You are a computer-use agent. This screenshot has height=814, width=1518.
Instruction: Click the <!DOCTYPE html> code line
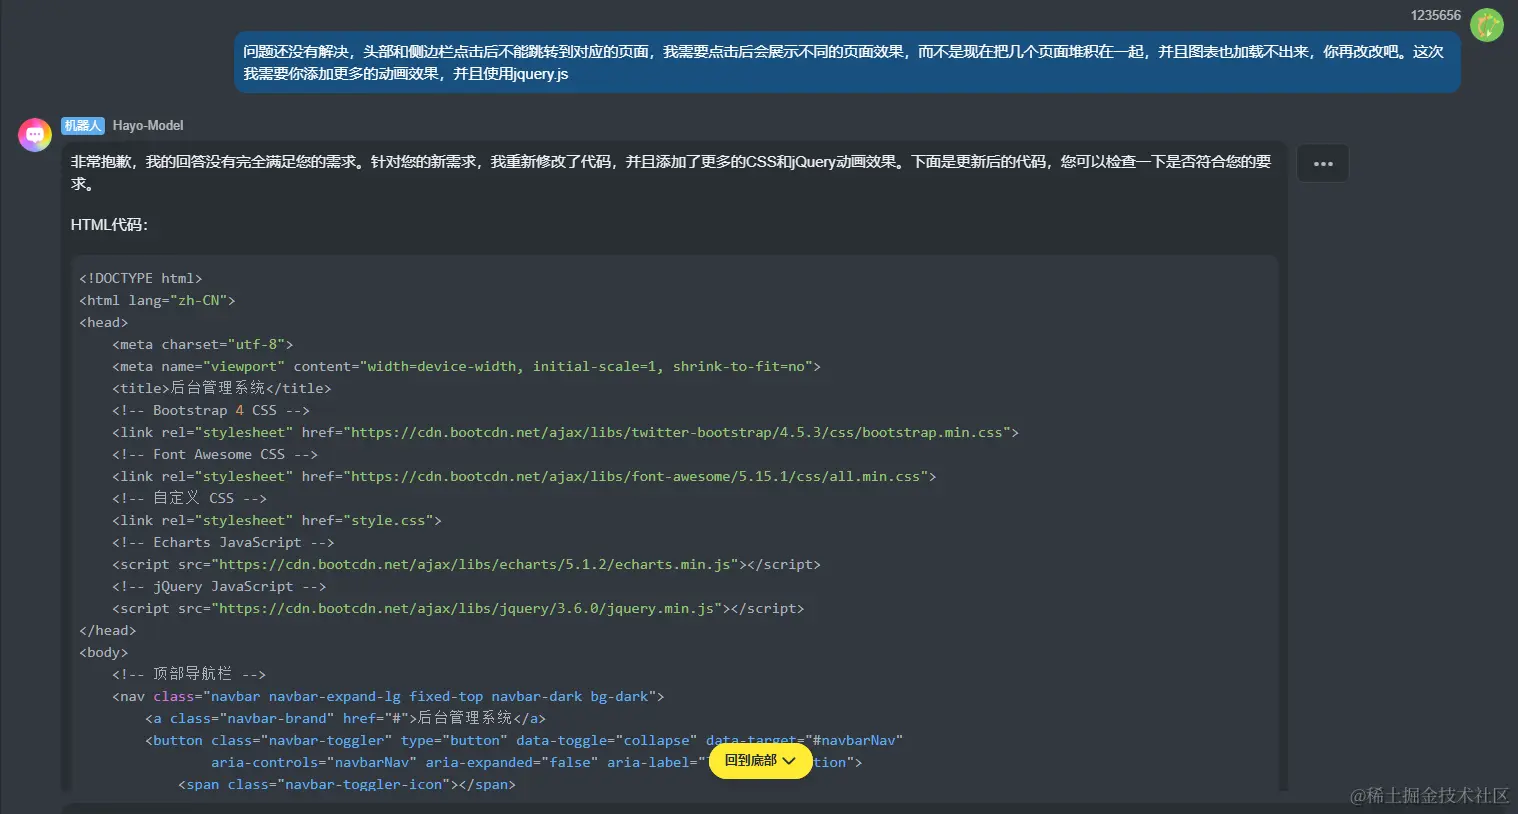tap(141, 278)
